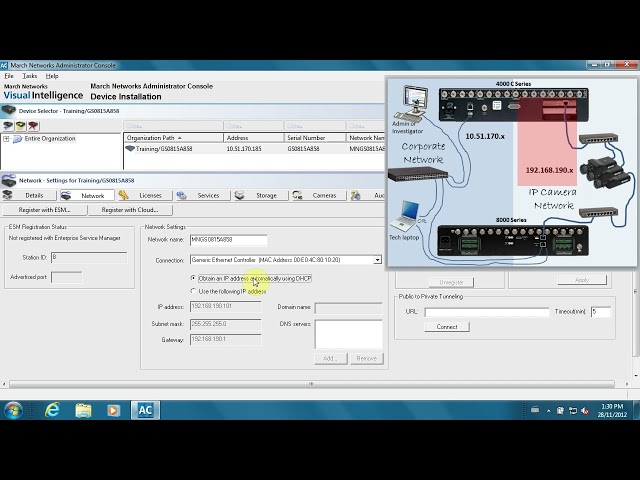The image size is (640, 480).
Task: Click the Entire Organization tree label
Action: [x=50, y=139]
